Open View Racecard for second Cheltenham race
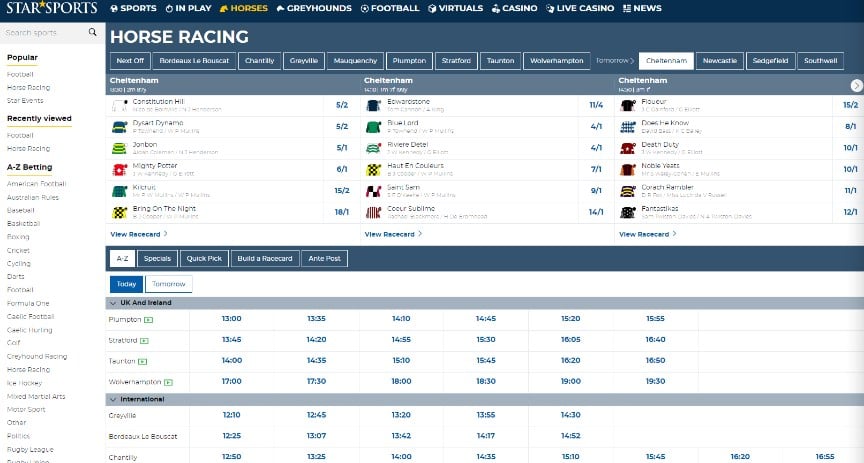The image size is (864, 463). [x=393, y=234]
